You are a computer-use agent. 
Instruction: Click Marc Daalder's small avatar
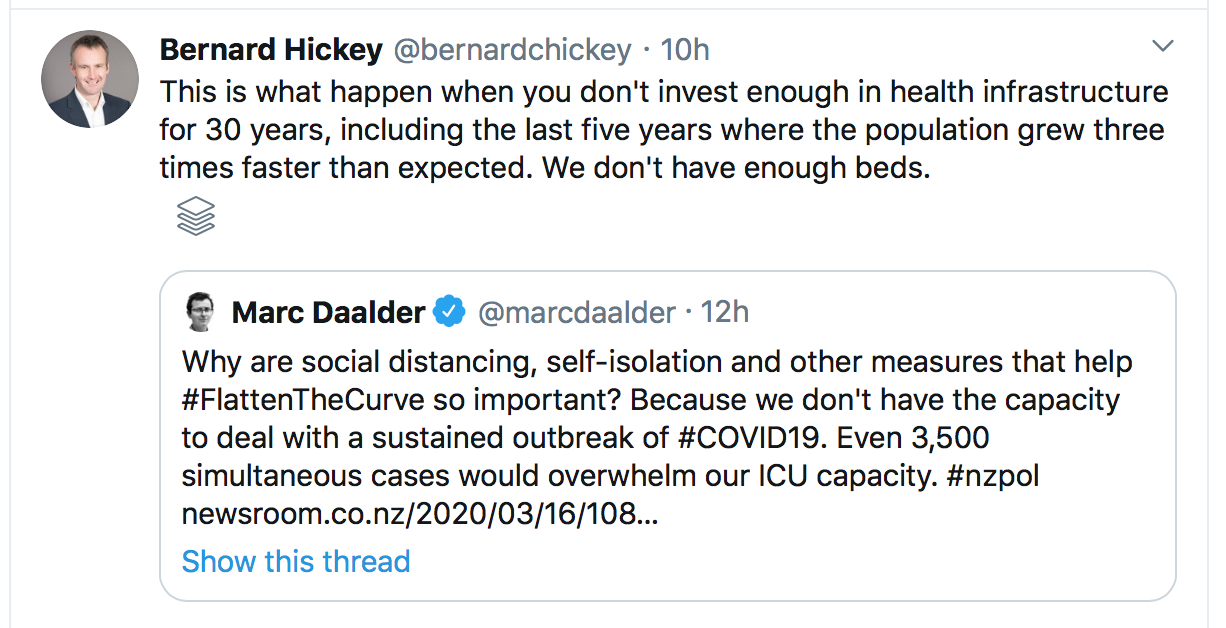pyautogui.click(x=201, y=313)
